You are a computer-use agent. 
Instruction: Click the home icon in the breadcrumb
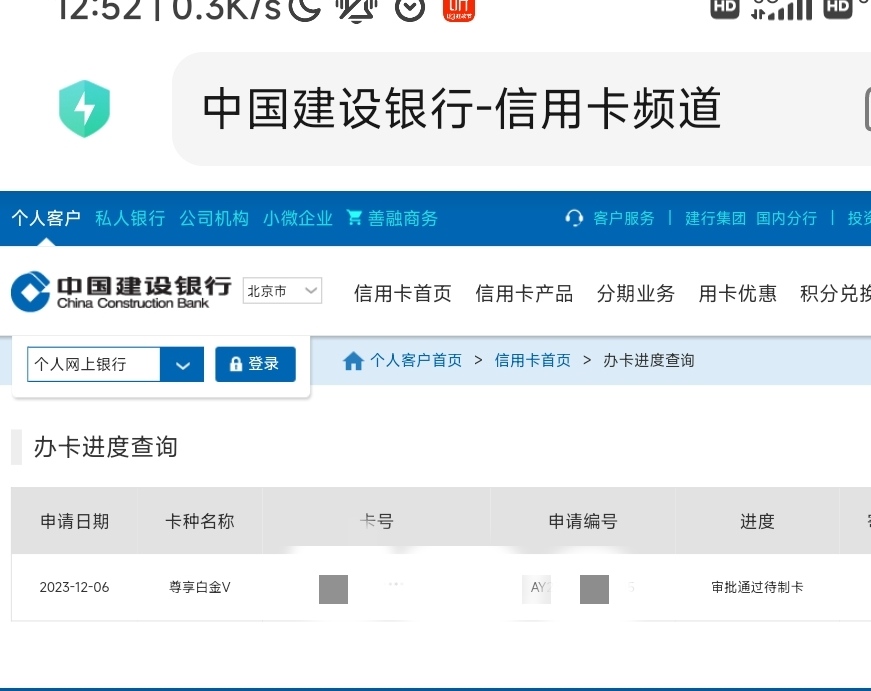(x=353, y=361)
